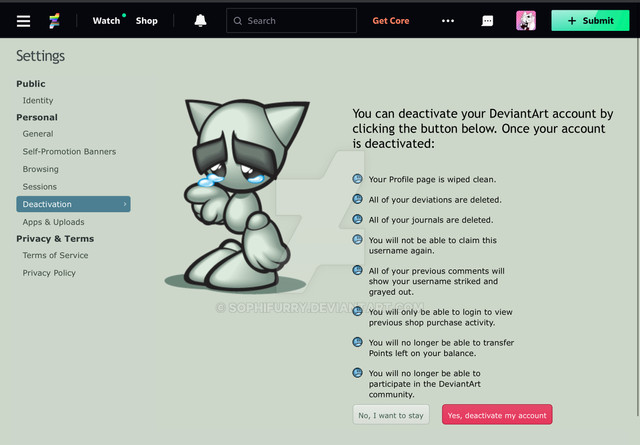The height and width of the screenshot is (445, 640).
Task: Select the Deactivation settings item
Action: [x=73, y=204]
